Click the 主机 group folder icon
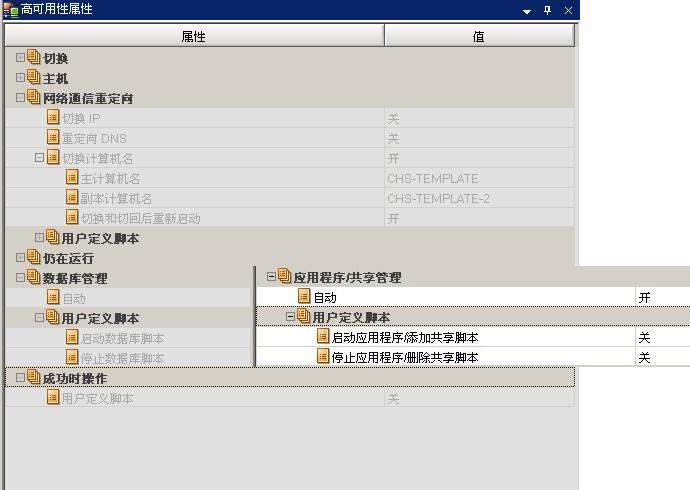 click(33, 77)
